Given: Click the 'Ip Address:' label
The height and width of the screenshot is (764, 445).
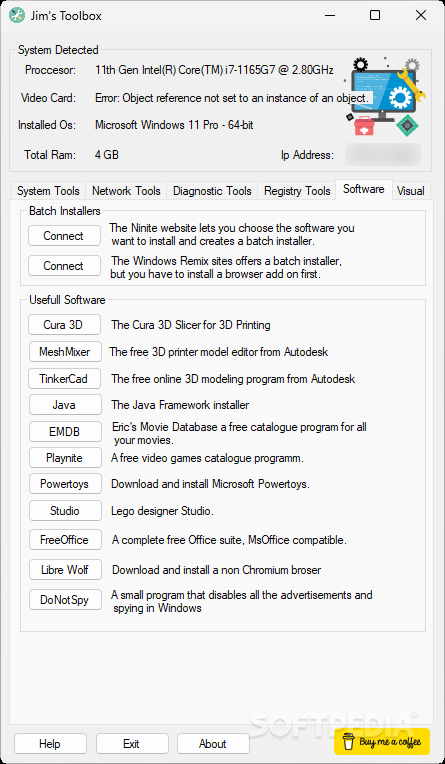Looking at the screenshot, I should (308, 155).
